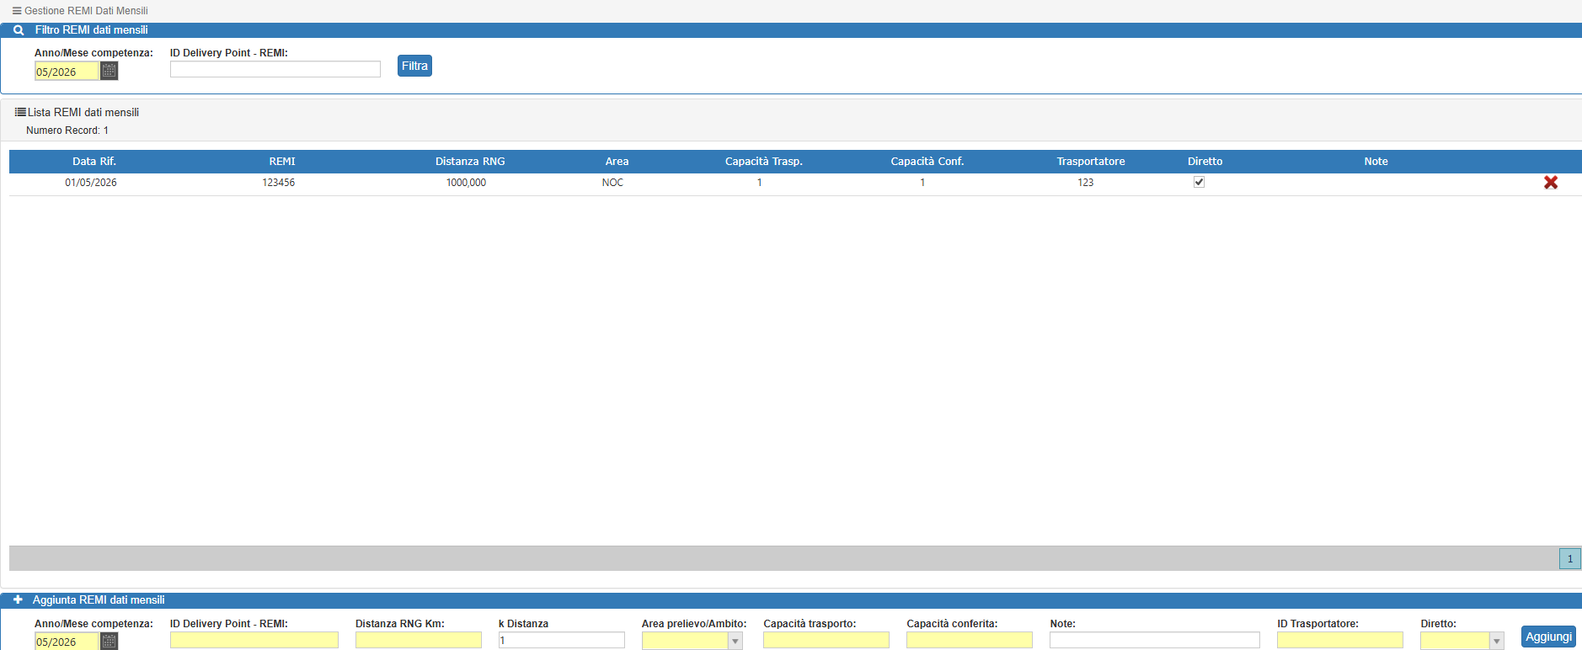Image resolution: width=1582 pixels, height=650 pixels.
Task: Focus the filter ID Delivery Point - REMI field
Action: pyautogui.click(x=275, y=69)
